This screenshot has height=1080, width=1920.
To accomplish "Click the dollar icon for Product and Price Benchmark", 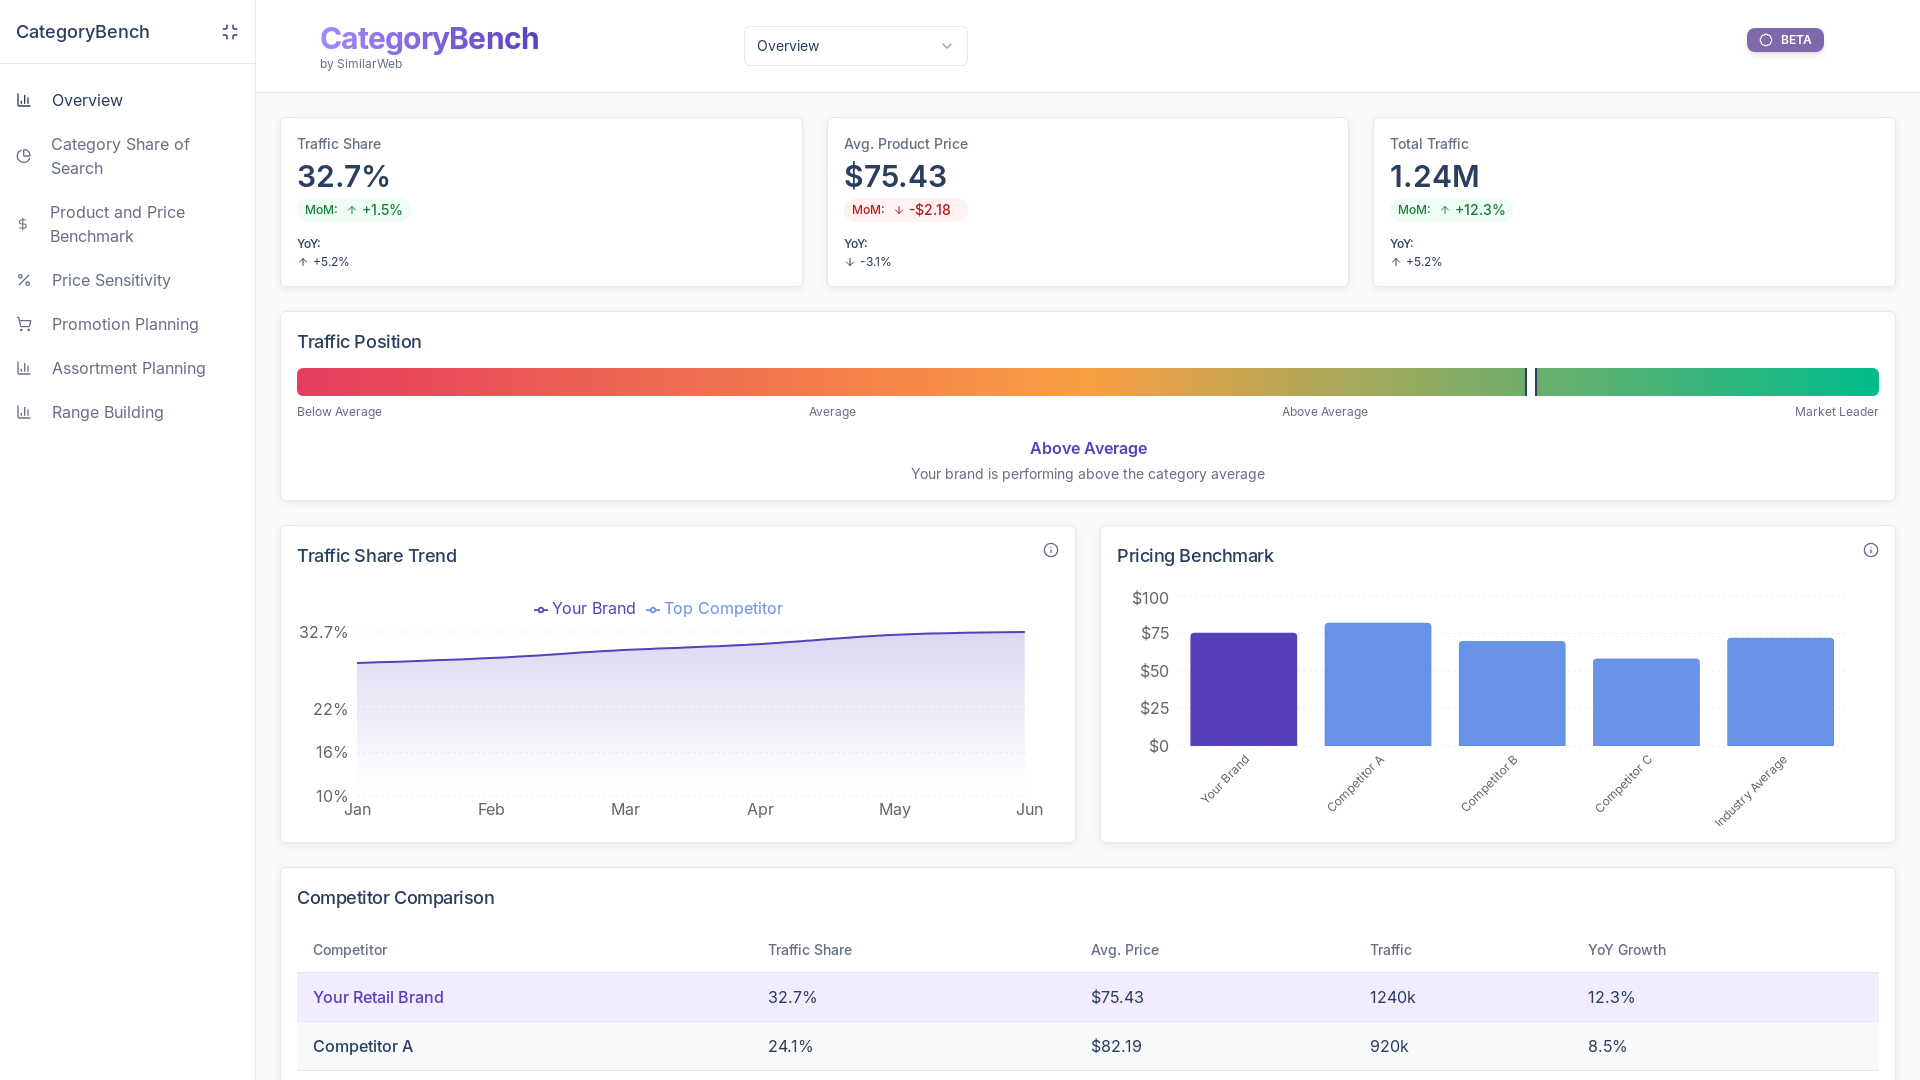I will [x=23, y=224].
